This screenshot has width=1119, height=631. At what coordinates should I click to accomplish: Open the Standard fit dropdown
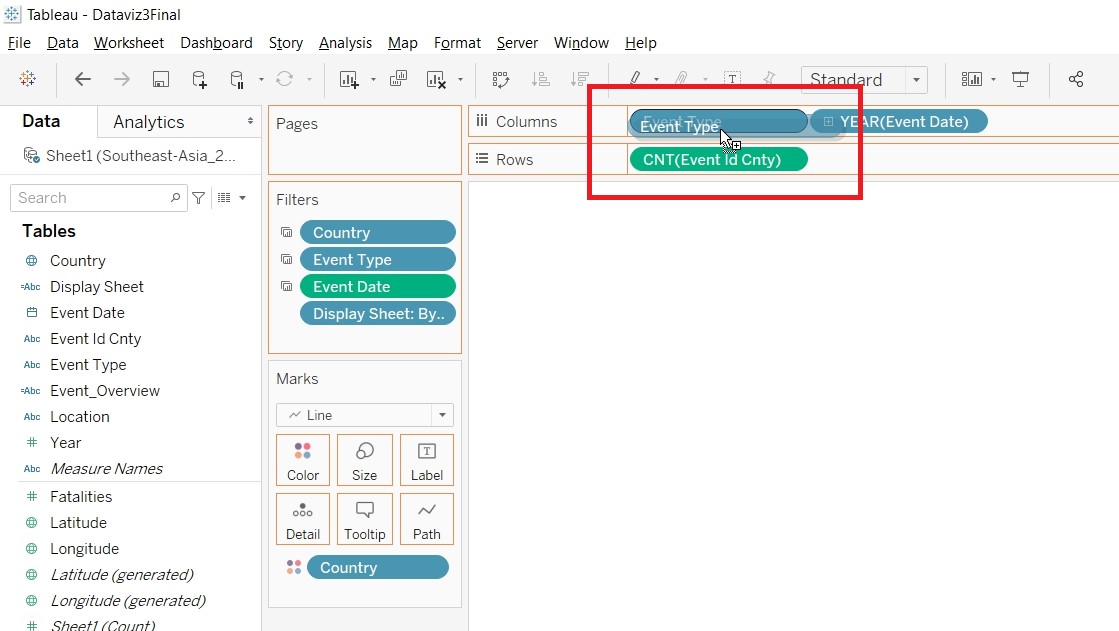(915, 80)
